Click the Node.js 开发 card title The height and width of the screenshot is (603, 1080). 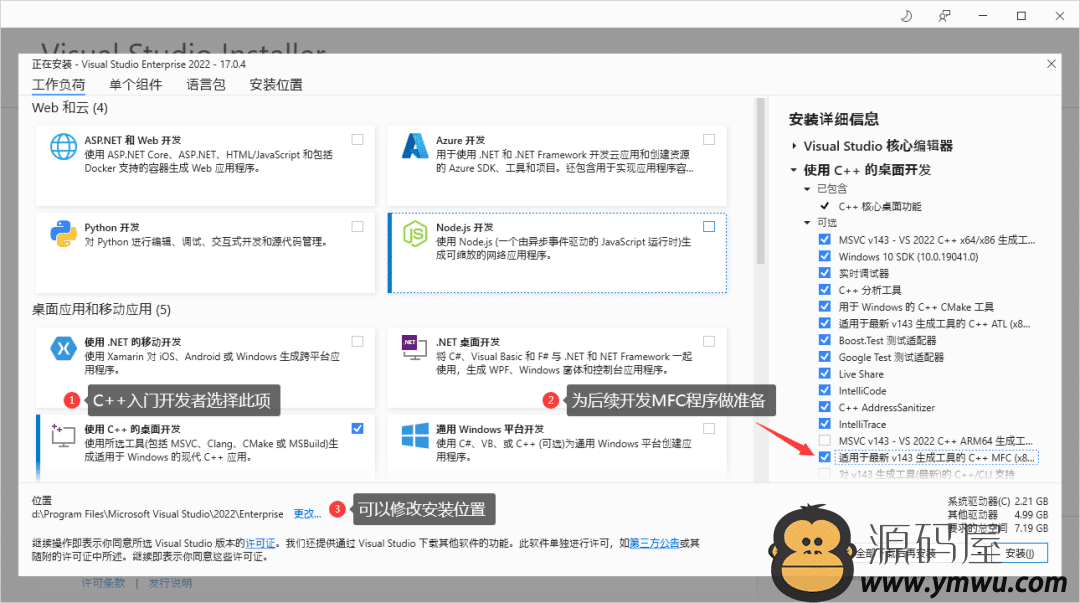[464, 227]
